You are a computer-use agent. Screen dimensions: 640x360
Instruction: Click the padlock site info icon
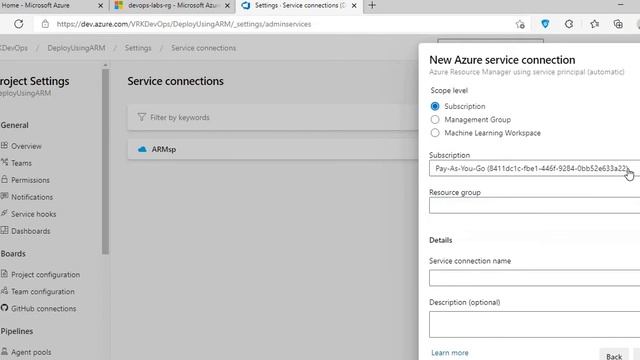pyautogui.click(x=45, y=24)
